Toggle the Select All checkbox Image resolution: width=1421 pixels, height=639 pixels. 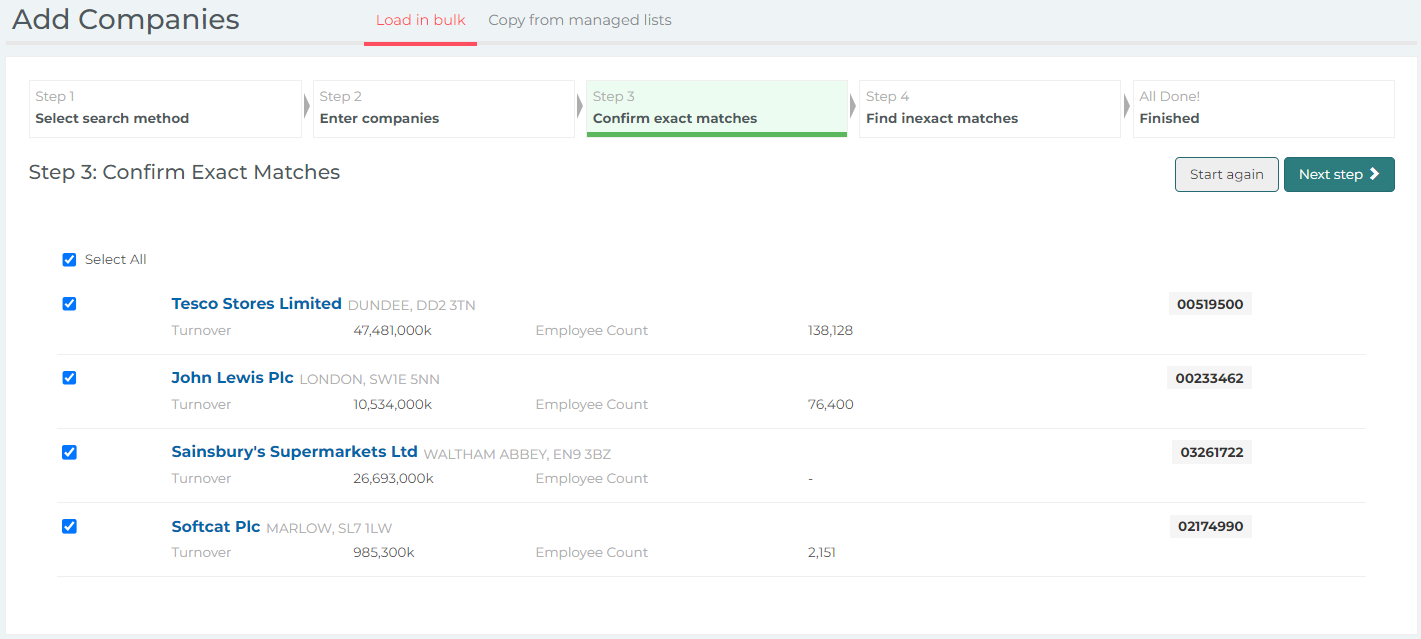click(69, 260)
